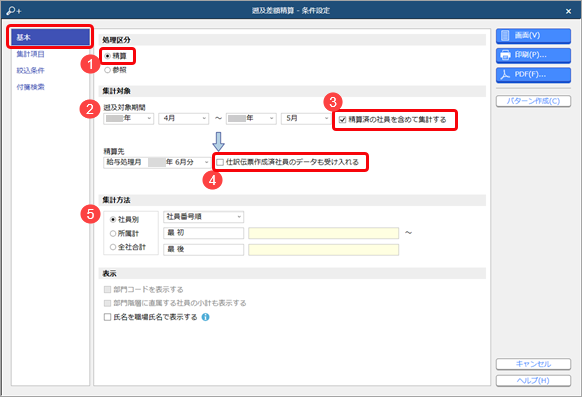Select the 精算 radio button

pos(108,56)
